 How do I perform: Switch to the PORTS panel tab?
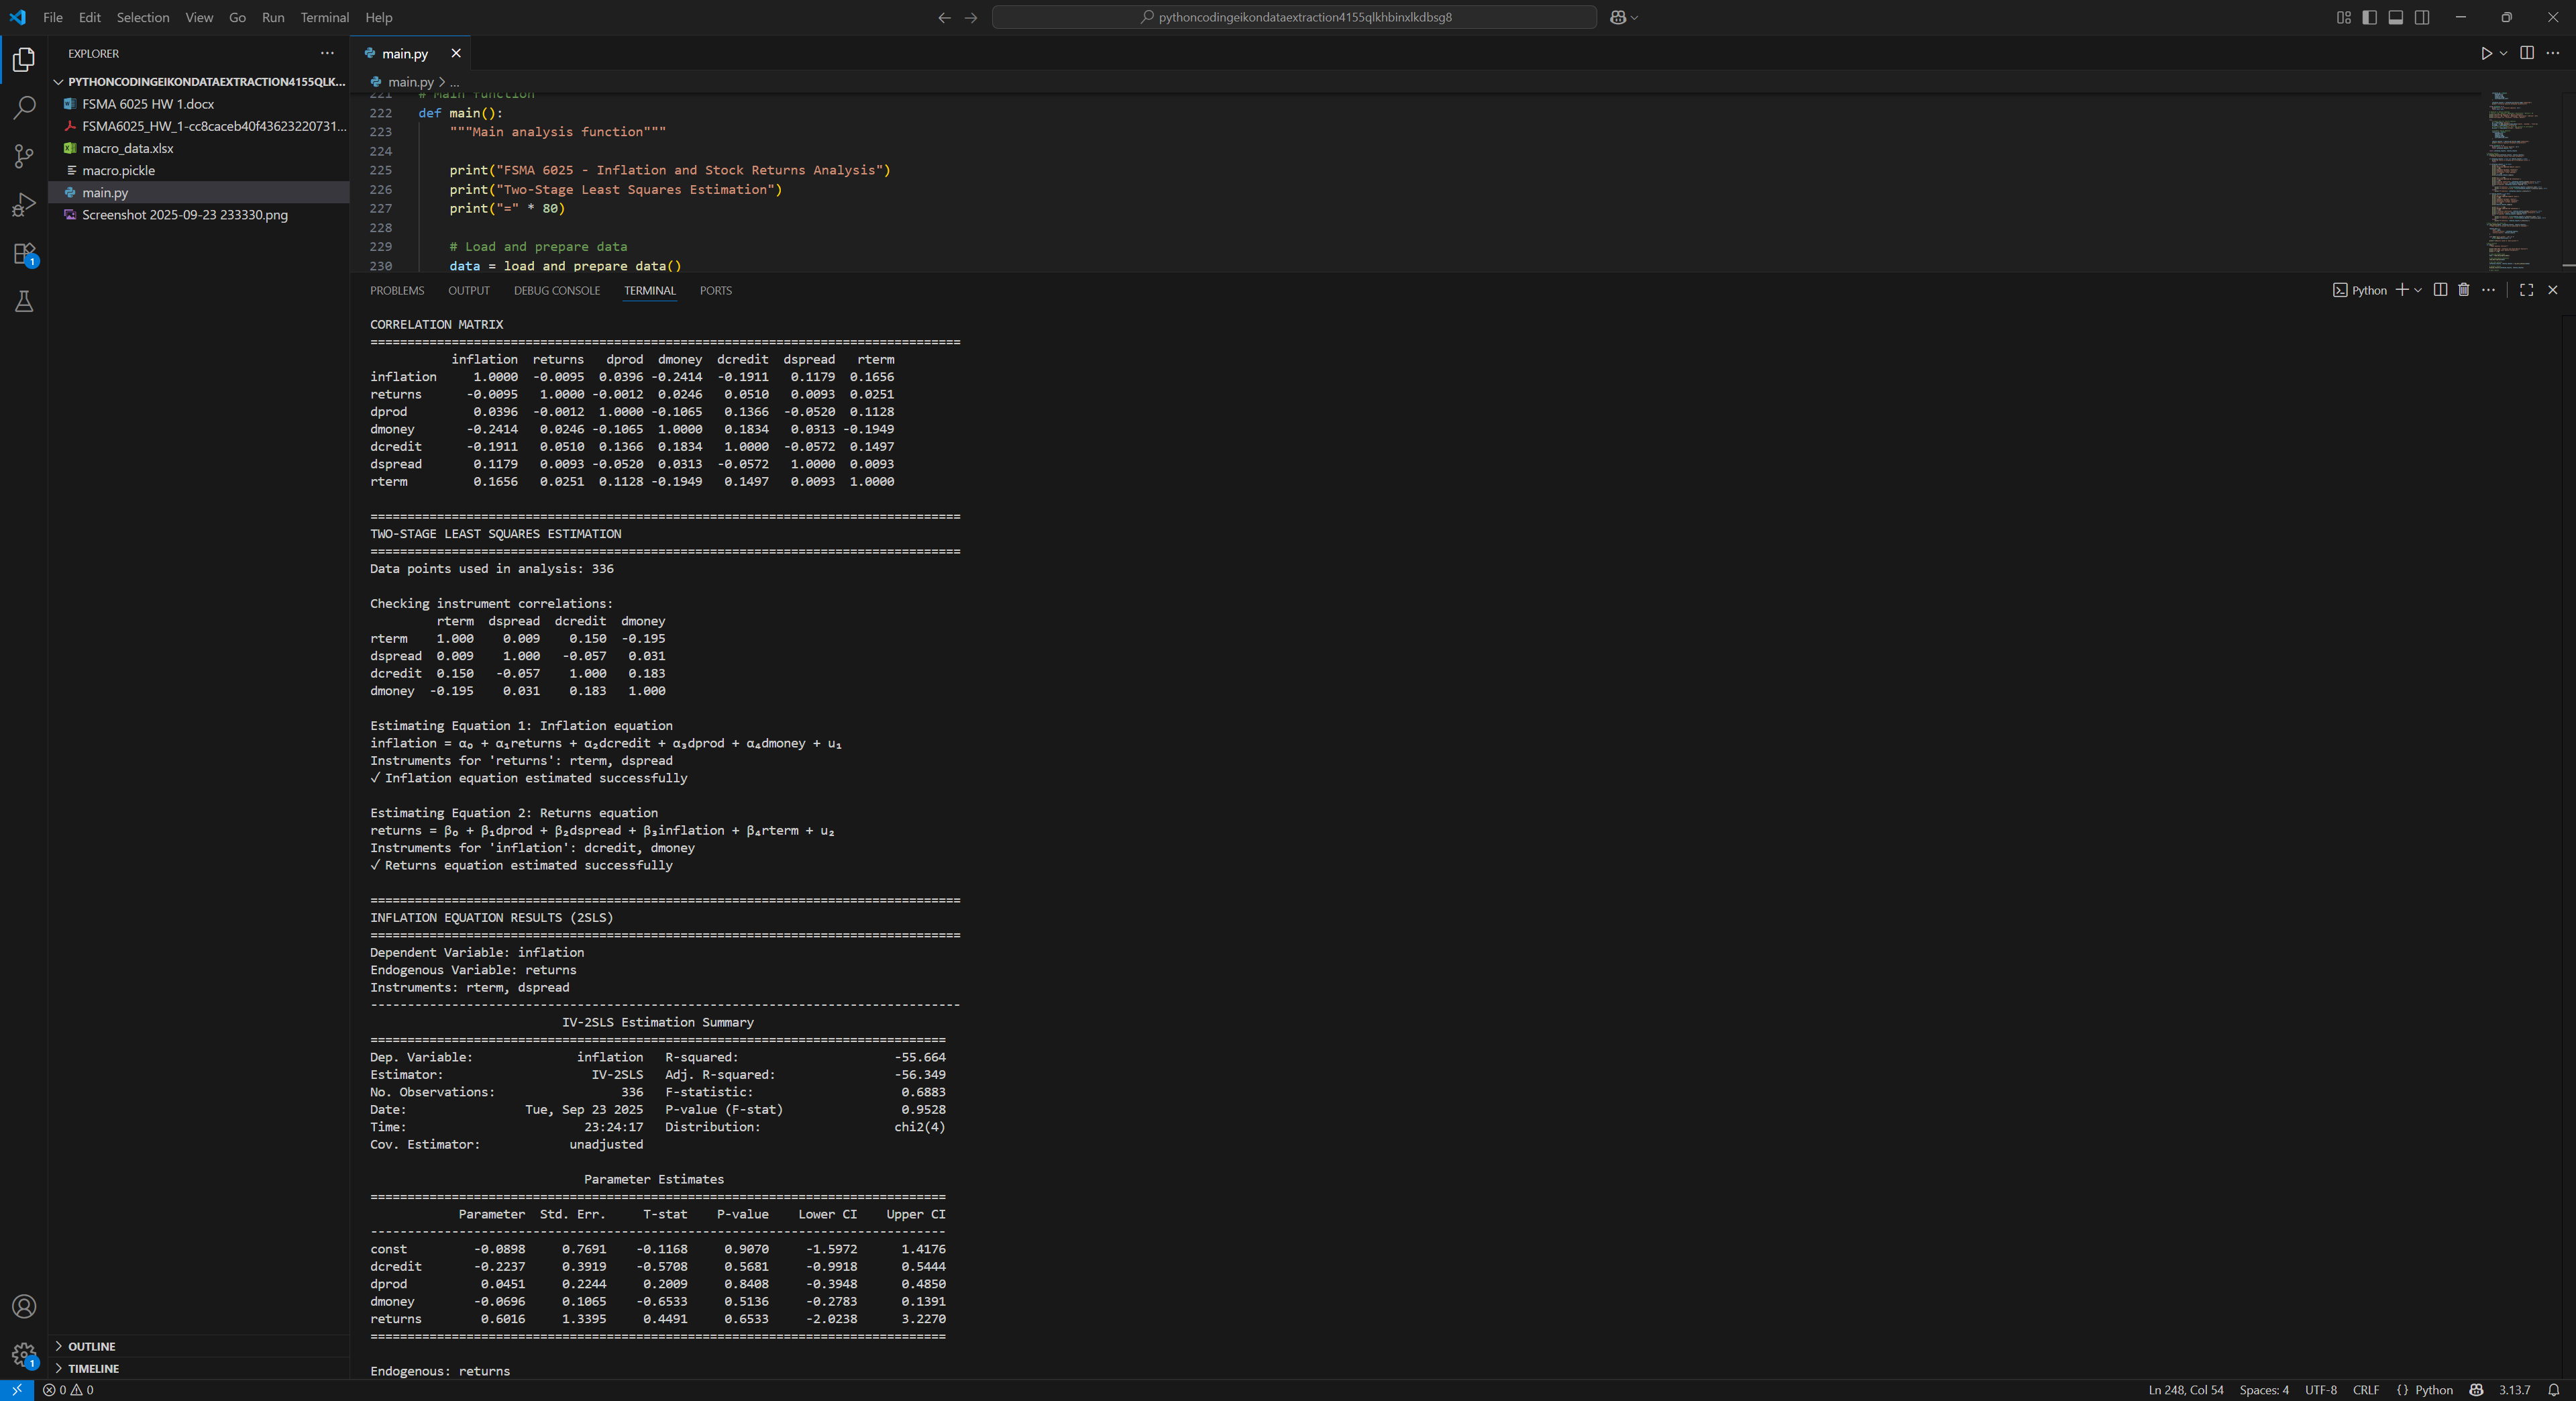tap(715, 291)
